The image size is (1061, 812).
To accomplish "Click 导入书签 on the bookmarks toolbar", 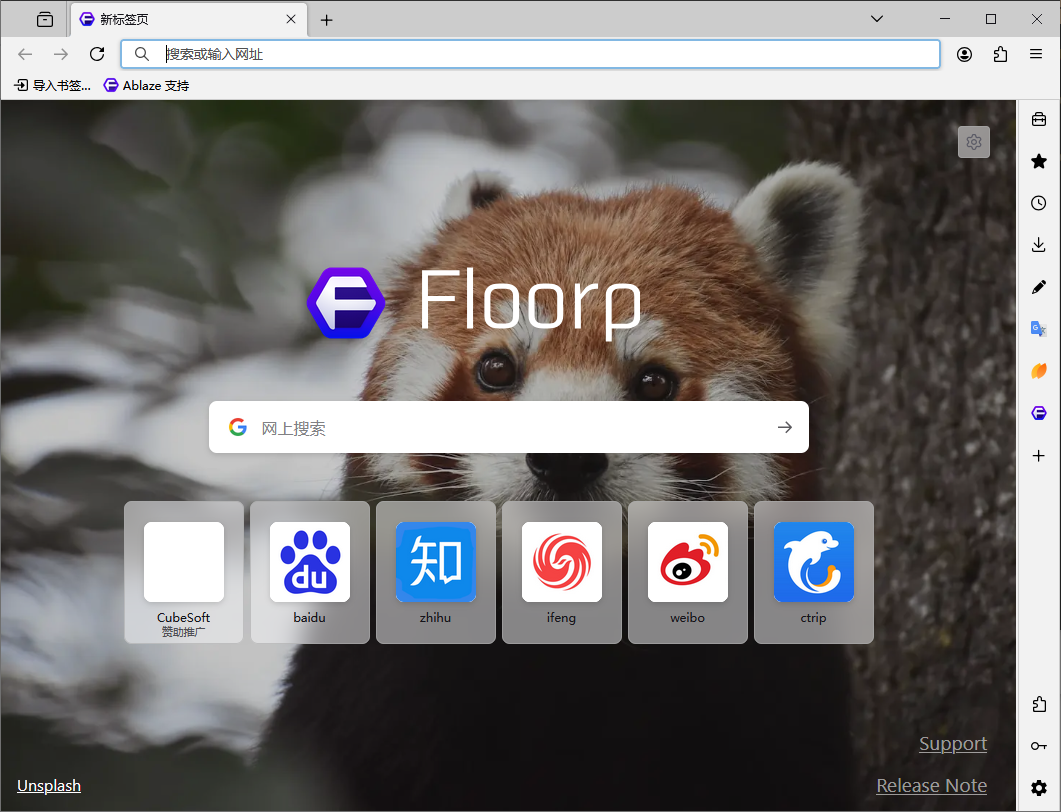I will (50, 85).
